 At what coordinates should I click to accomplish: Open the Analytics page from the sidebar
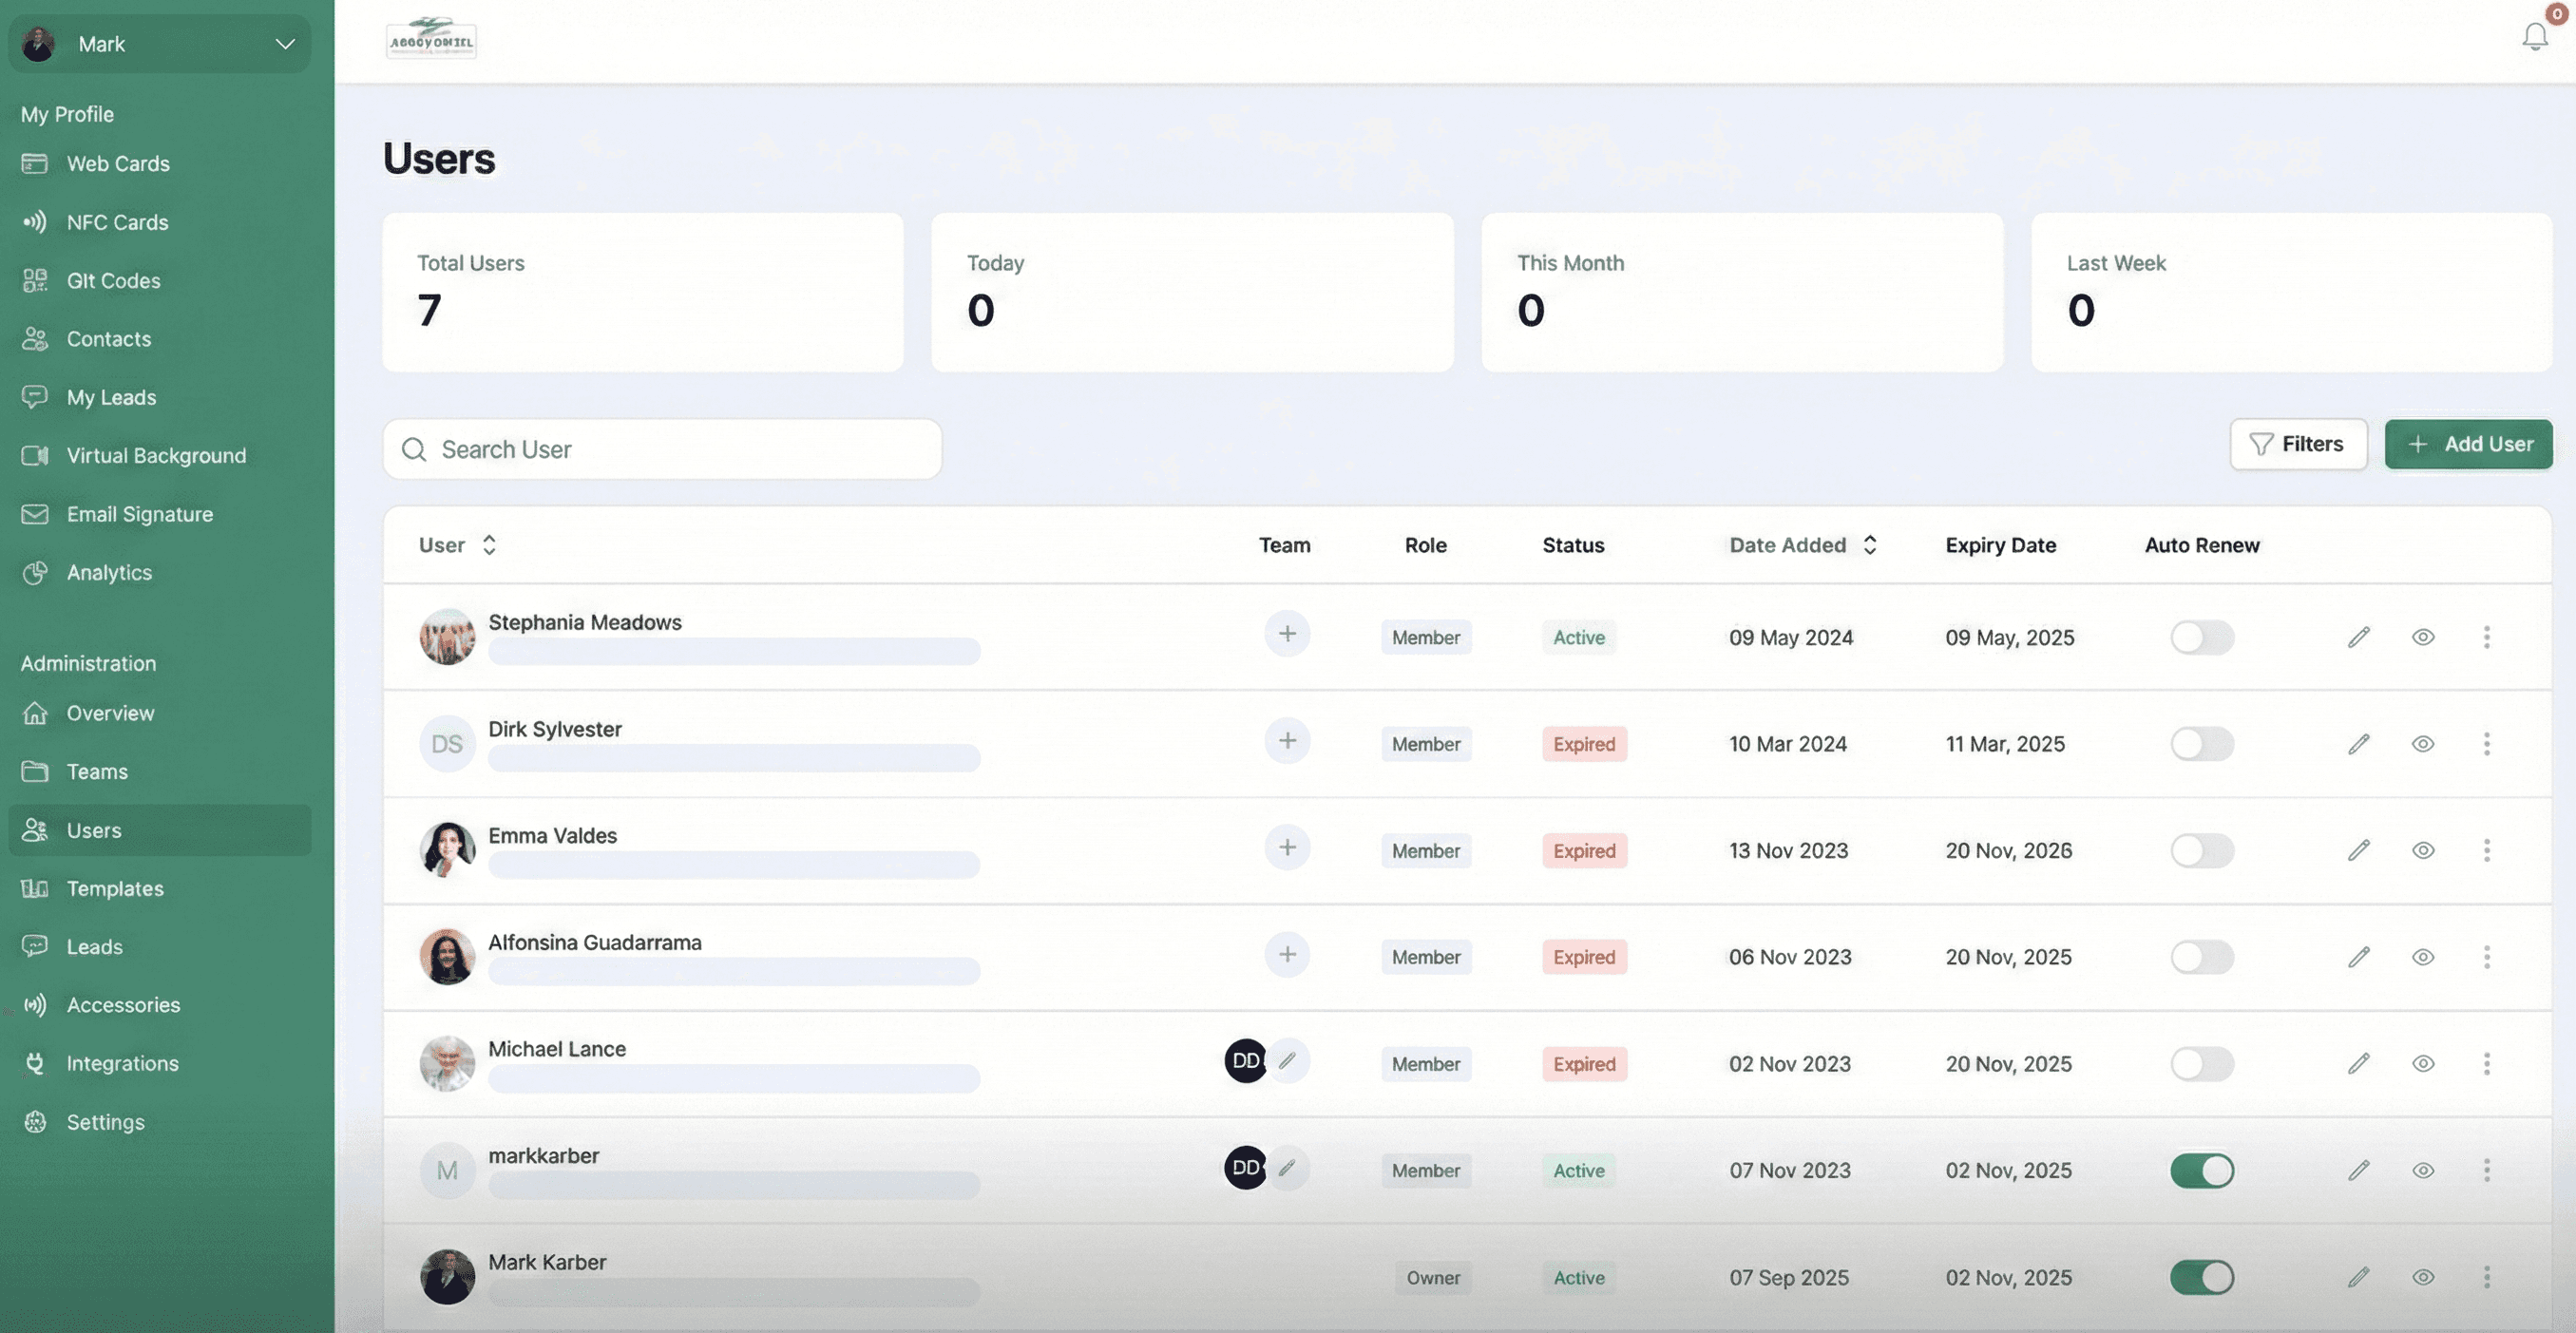pos(109,572)
